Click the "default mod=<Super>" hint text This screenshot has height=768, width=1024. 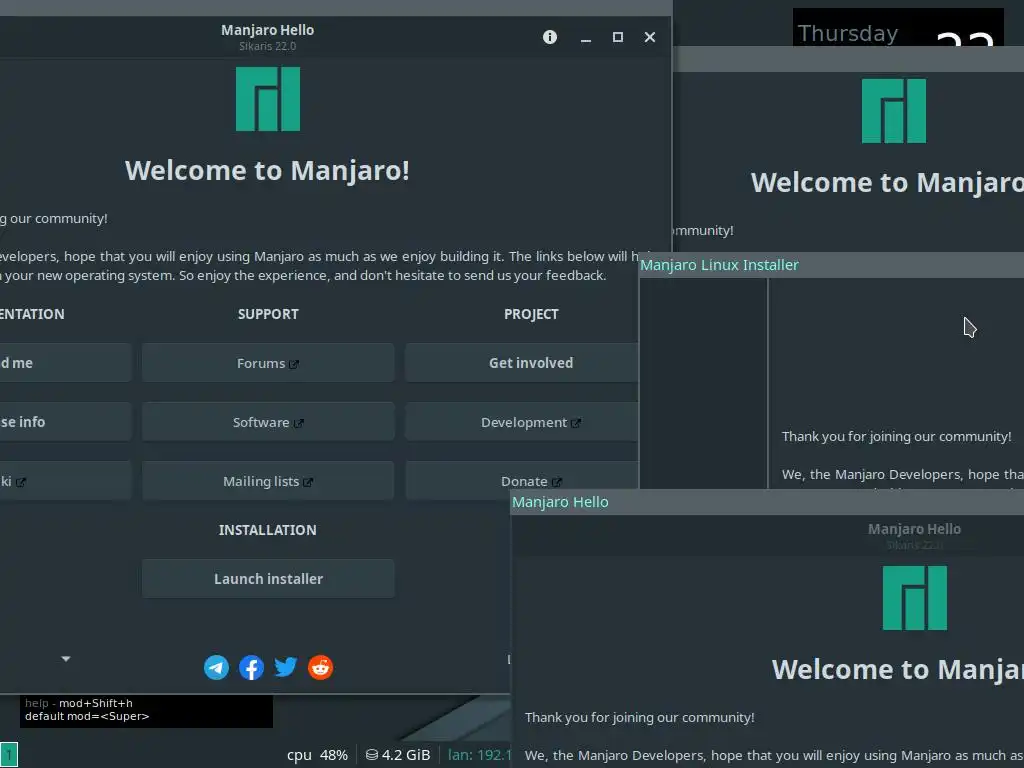click(87, 716)
